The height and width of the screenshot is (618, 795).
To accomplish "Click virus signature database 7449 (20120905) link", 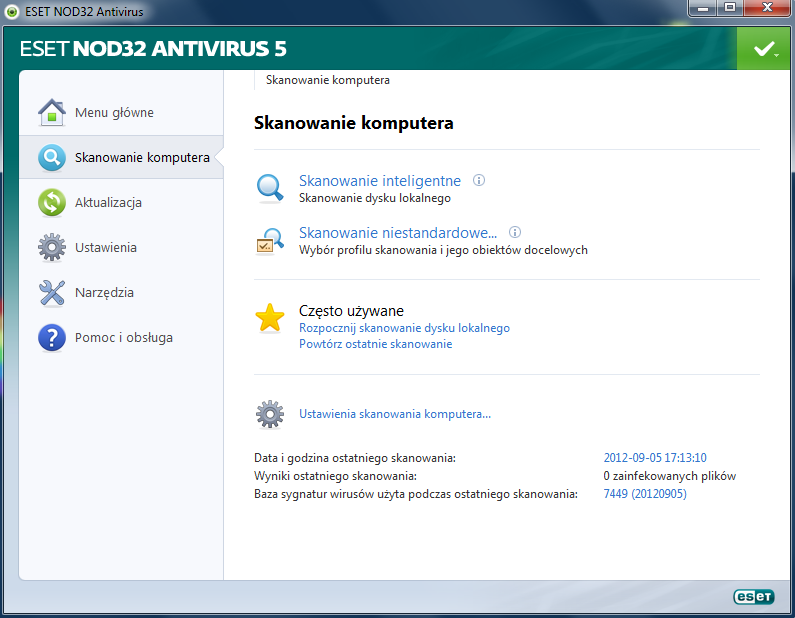I will (645, 494).
